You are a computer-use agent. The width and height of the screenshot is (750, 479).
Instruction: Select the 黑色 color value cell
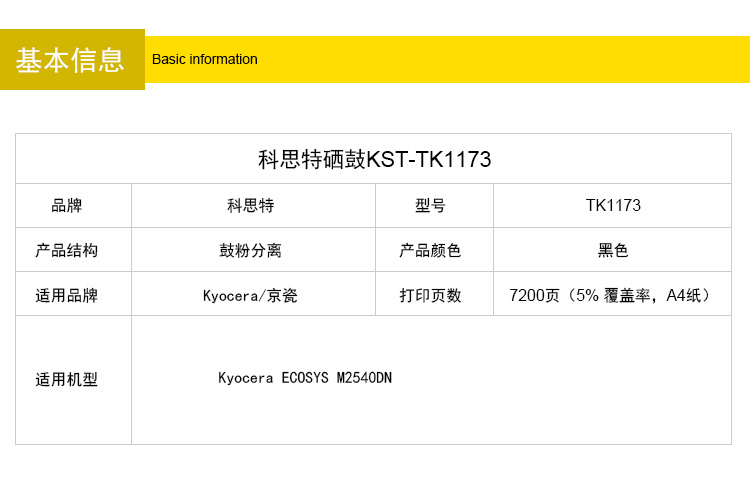pyautogui.click(x=613, y=250)
